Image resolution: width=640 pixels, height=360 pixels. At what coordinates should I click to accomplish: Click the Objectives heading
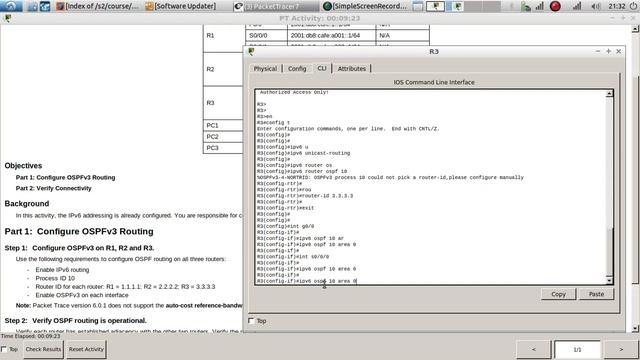[x=23, y=166]
